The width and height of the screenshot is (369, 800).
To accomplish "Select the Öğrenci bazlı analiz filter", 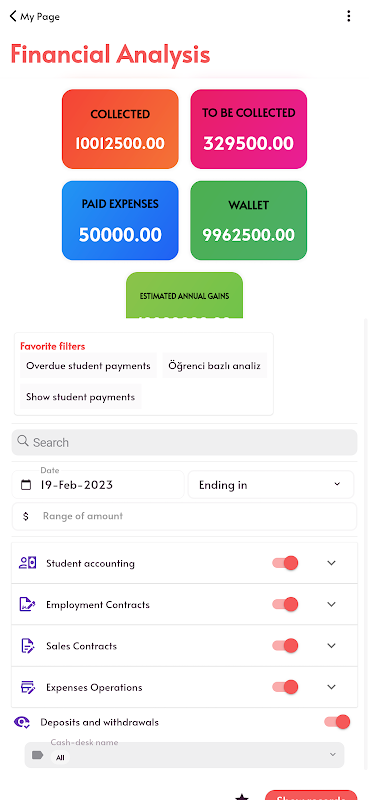I will pyautogui.click(x=215, y=366).
